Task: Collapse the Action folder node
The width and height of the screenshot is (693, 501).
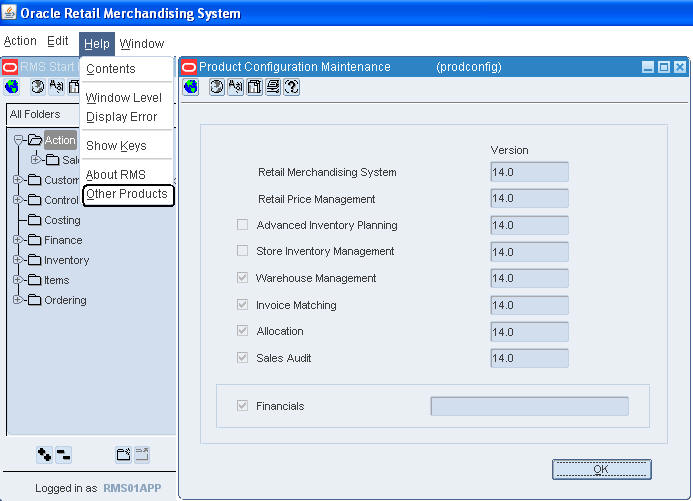Action: (x=18, y=140)
